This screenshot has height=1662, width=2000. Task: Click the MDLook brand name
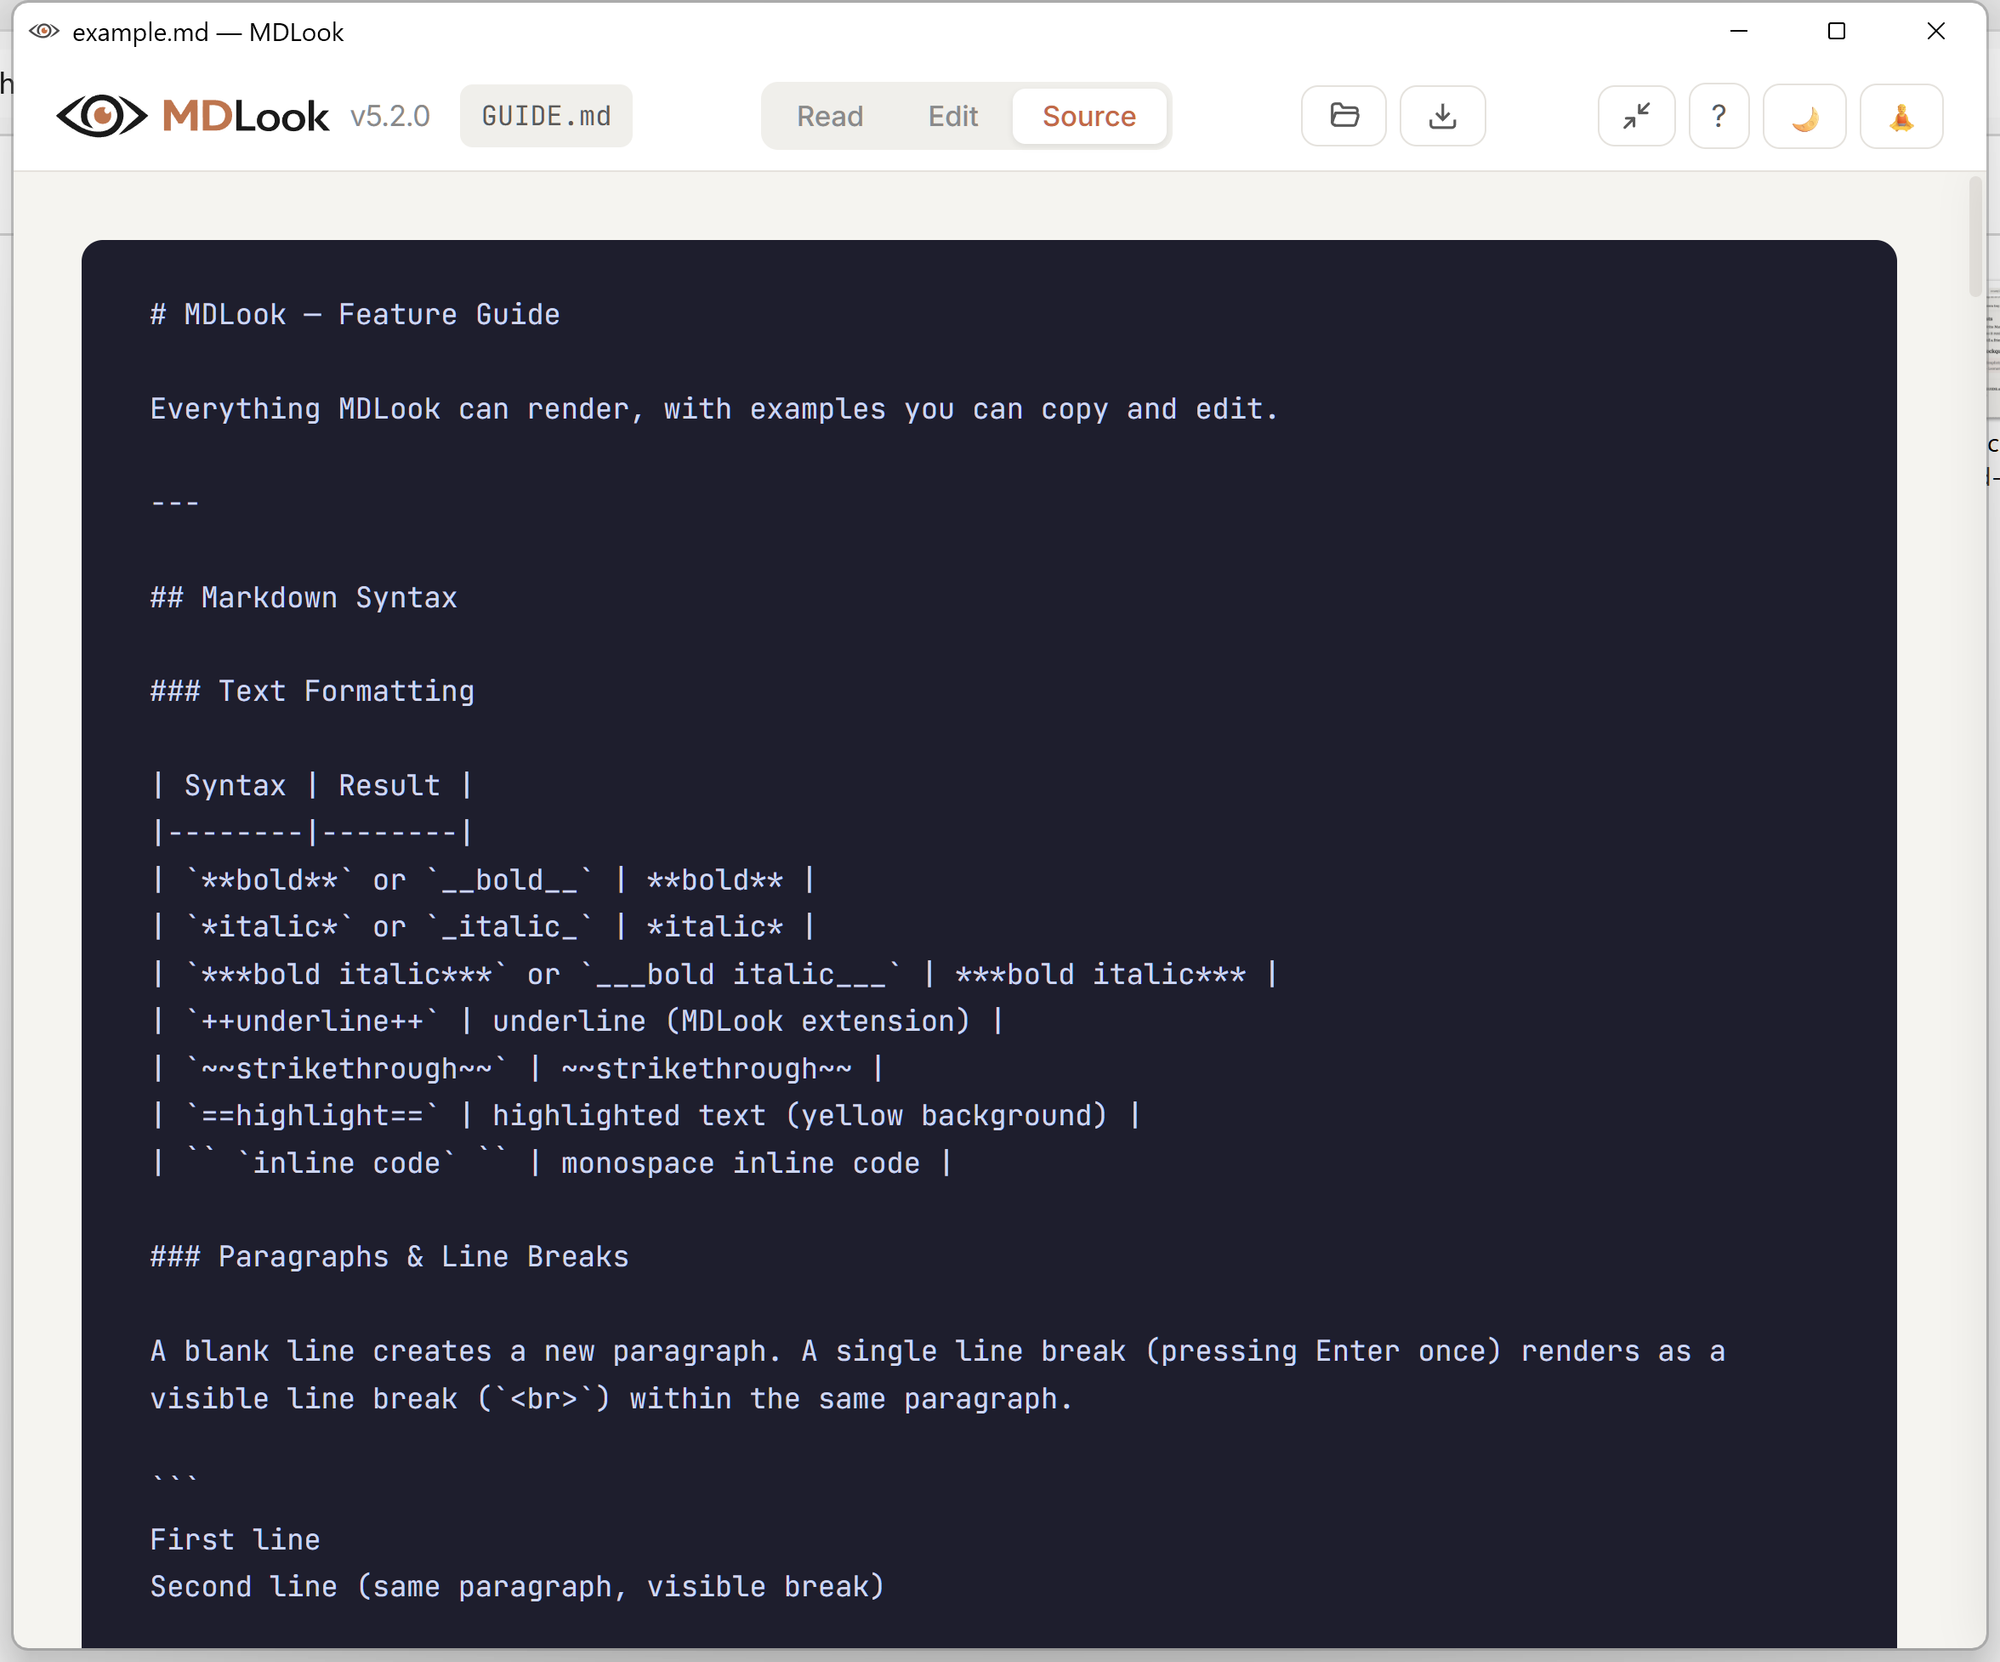point(245,116)
